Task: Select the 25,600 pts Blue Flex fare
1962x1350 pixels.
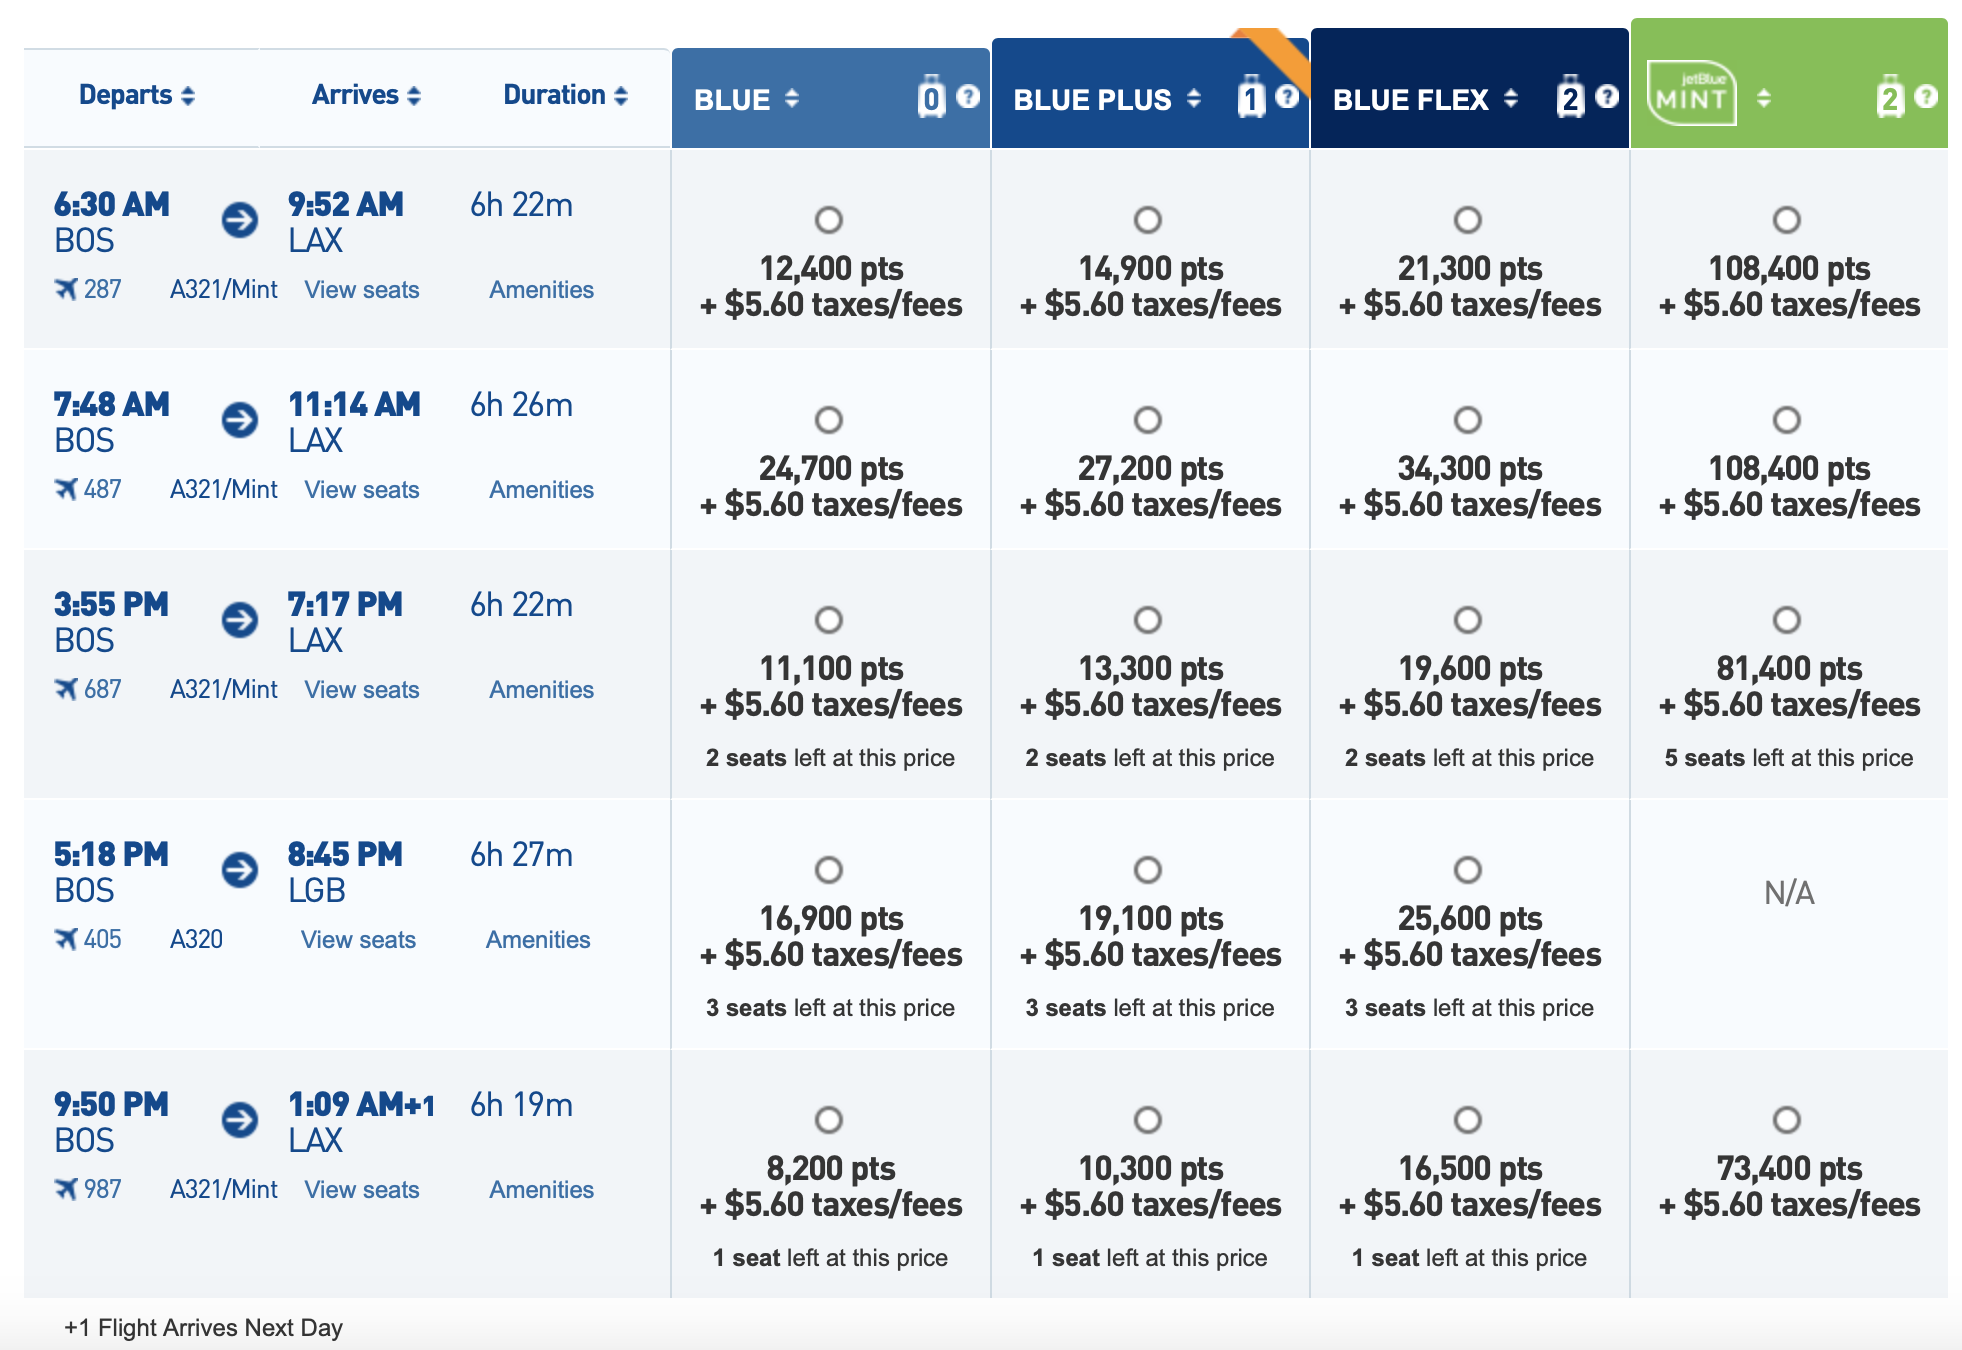Action: pyautogui.click(x=1467, y=870)
